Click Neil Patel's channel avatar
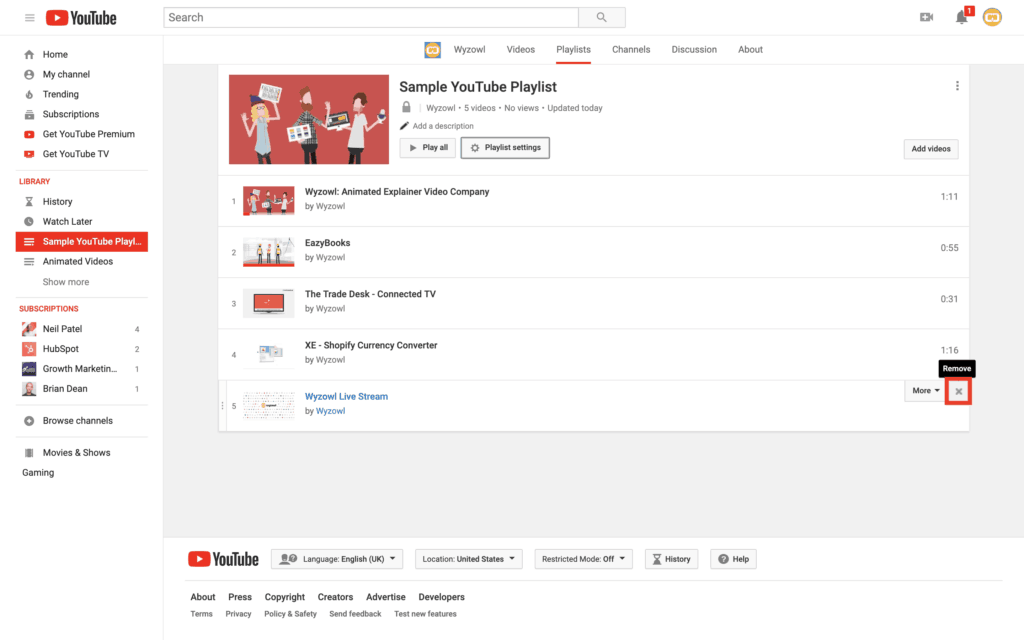Viewport: 1024px width, 640px height. click(x=29, y=329)
